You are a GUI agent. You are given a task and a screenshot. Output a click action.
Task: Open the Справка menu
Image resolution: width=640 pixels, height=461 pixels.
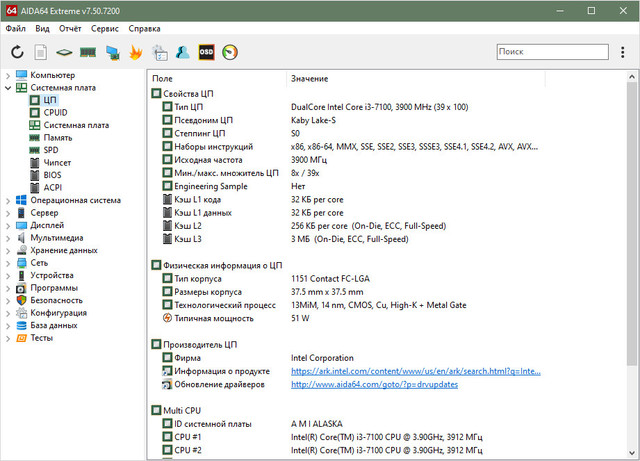pos(144,29)
